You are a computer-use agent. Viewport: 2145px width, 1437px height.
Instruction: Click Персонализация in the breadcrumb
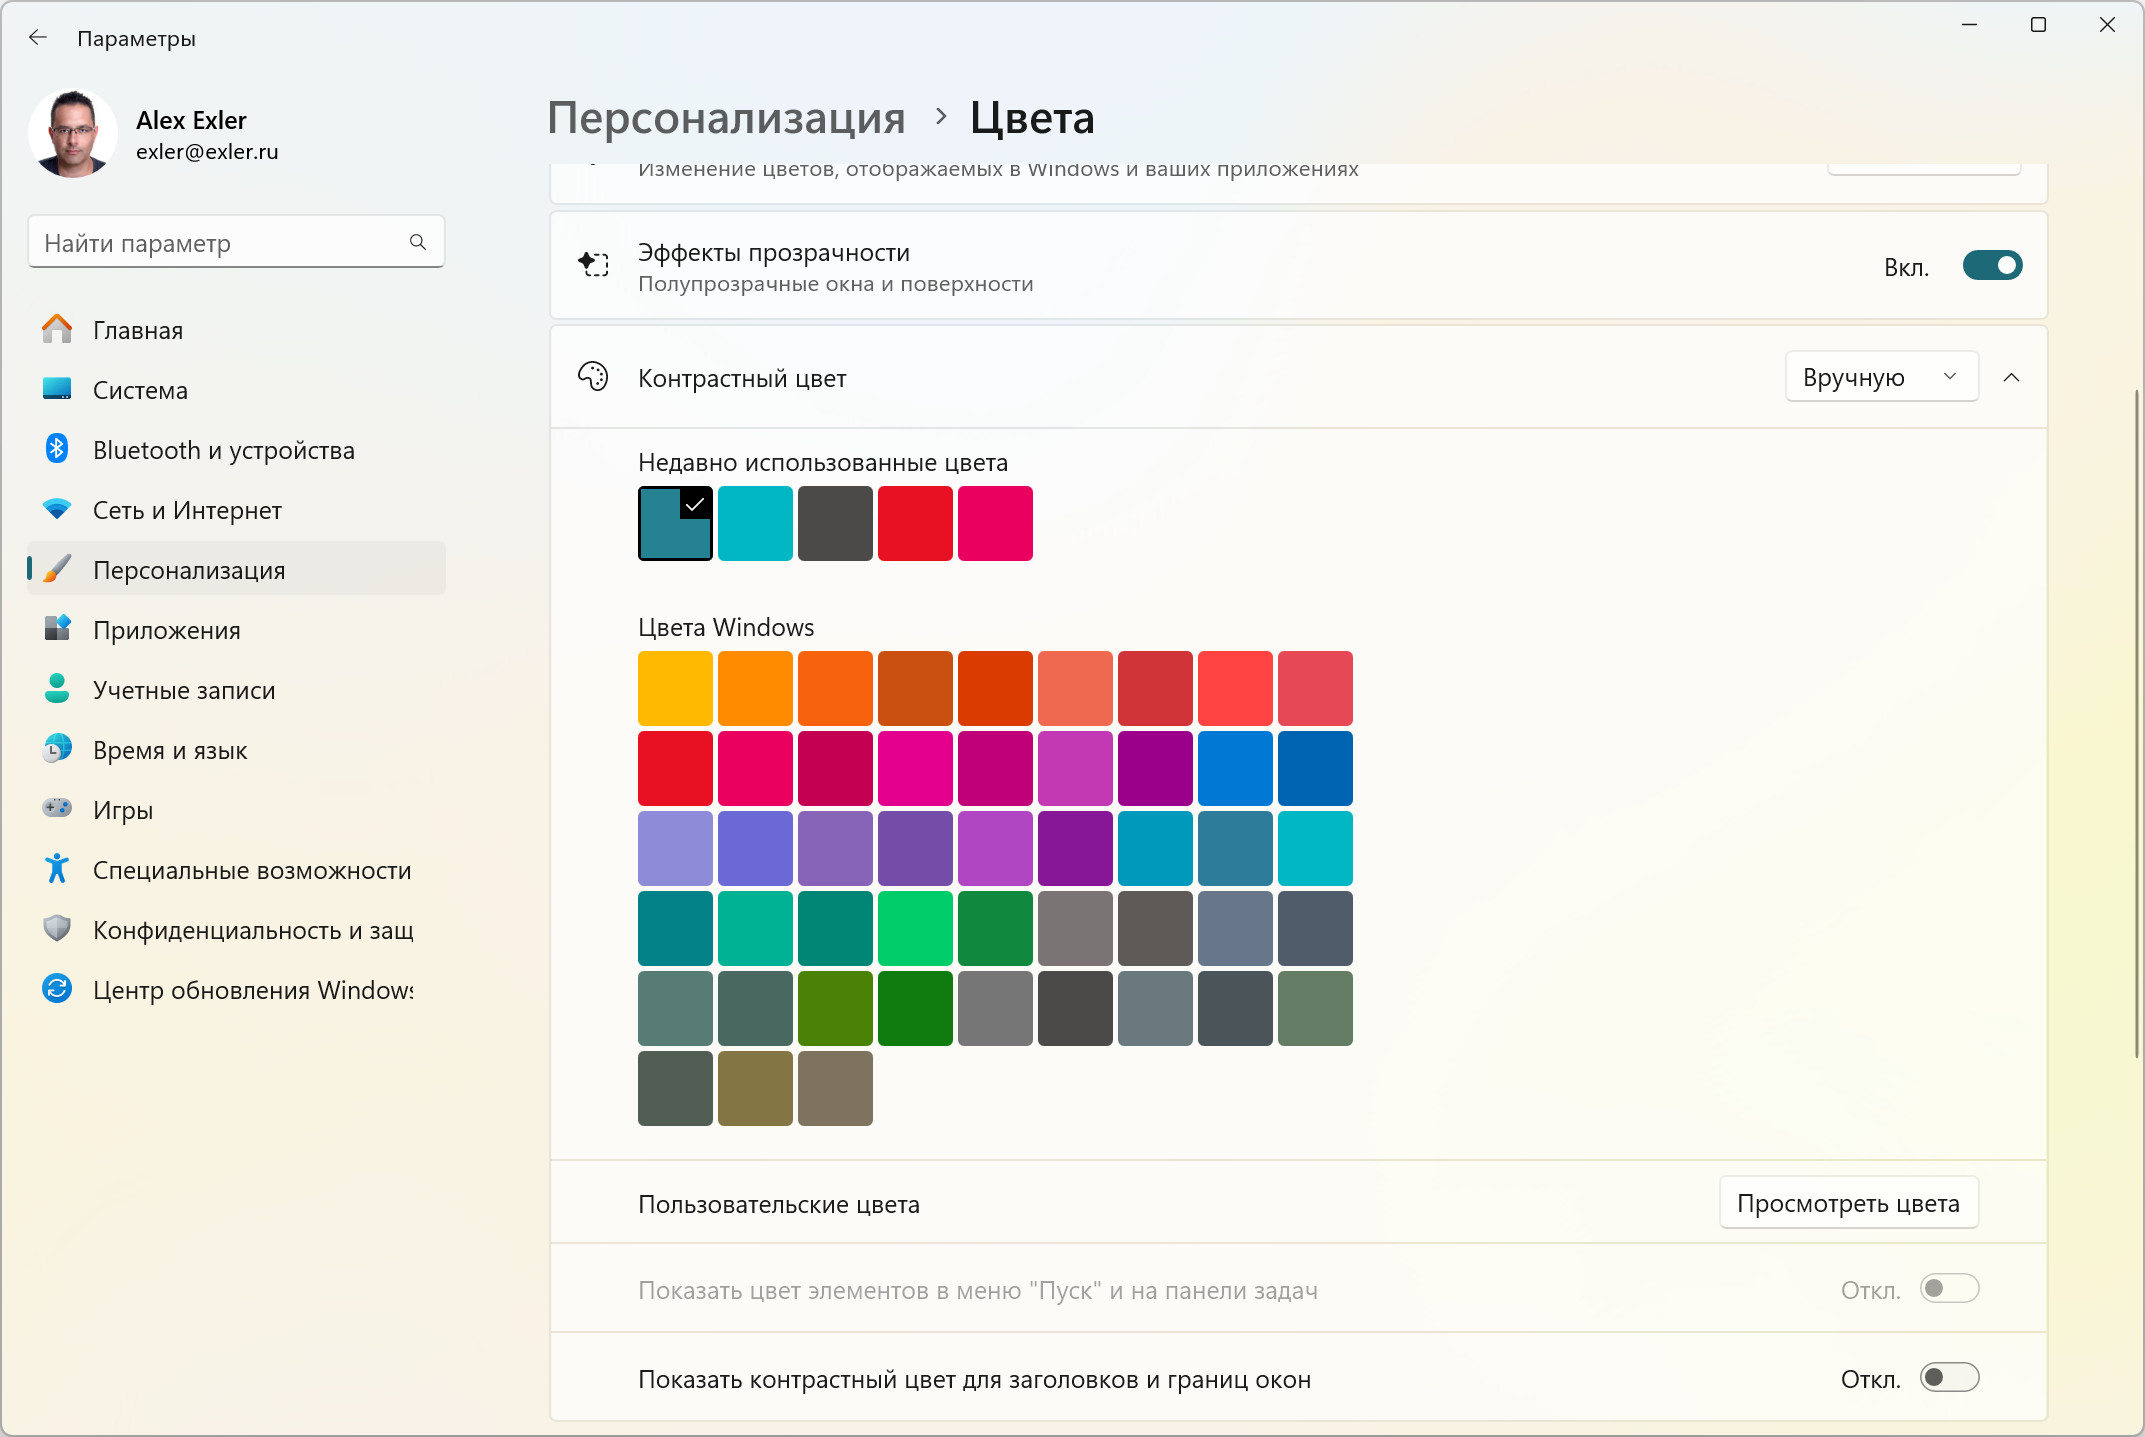726,118
